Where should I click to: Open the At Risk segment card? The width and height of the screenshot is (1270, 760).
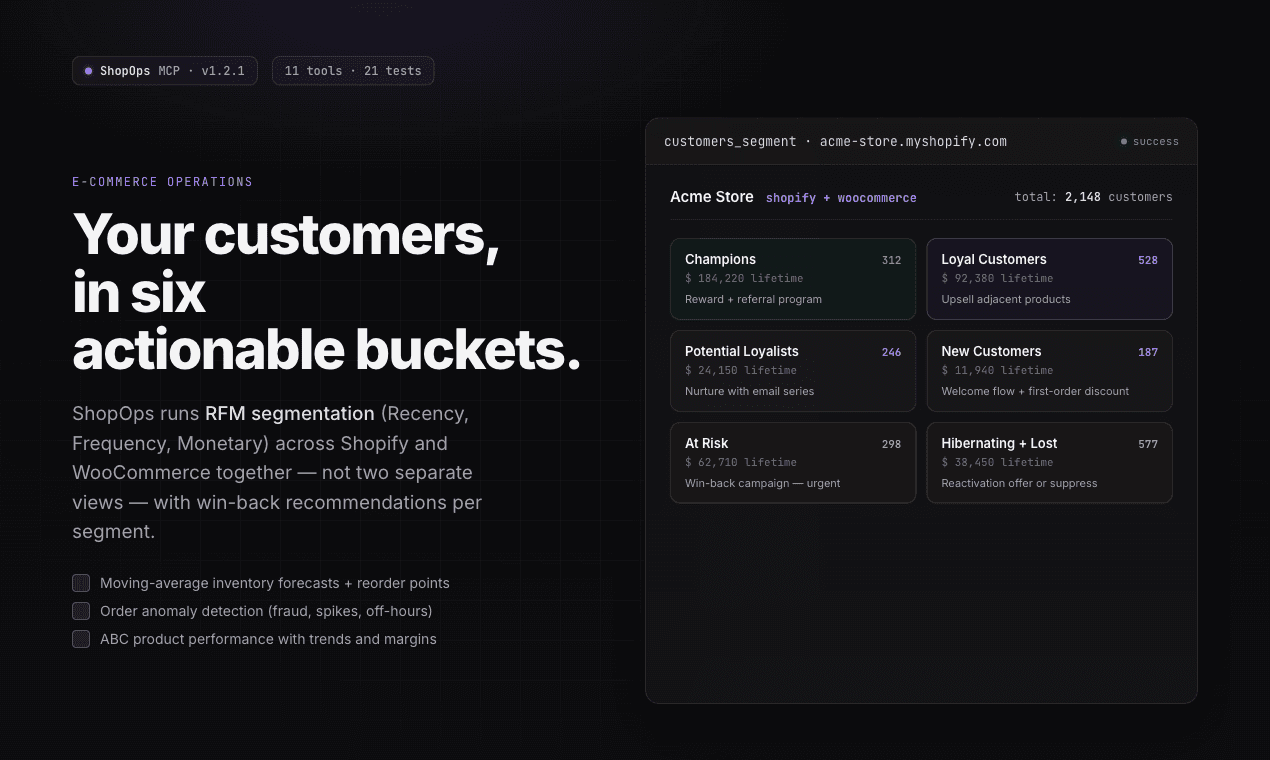pos(792,463)
